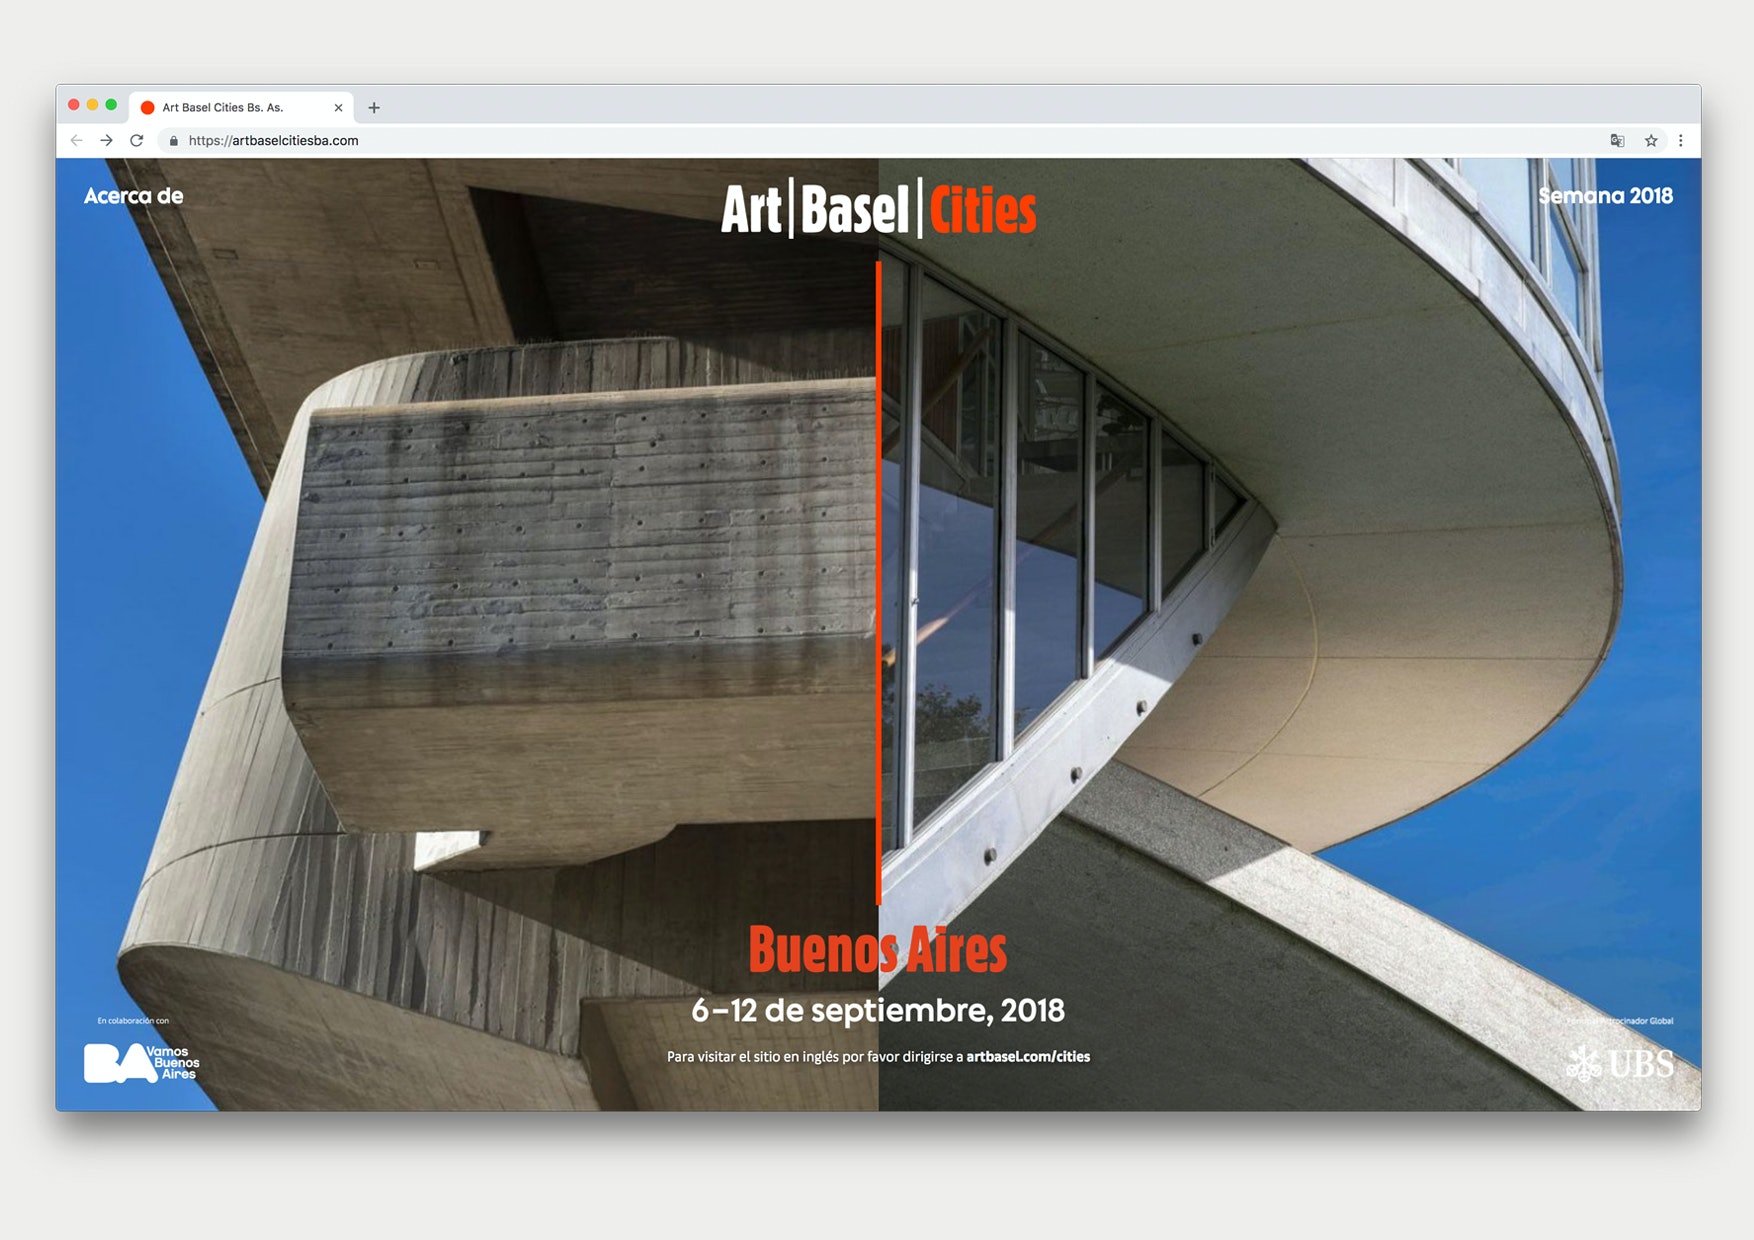Open the Acerca de page link
The height and width of the screenshot is (1240, 1754).
(x=134, y=196)
